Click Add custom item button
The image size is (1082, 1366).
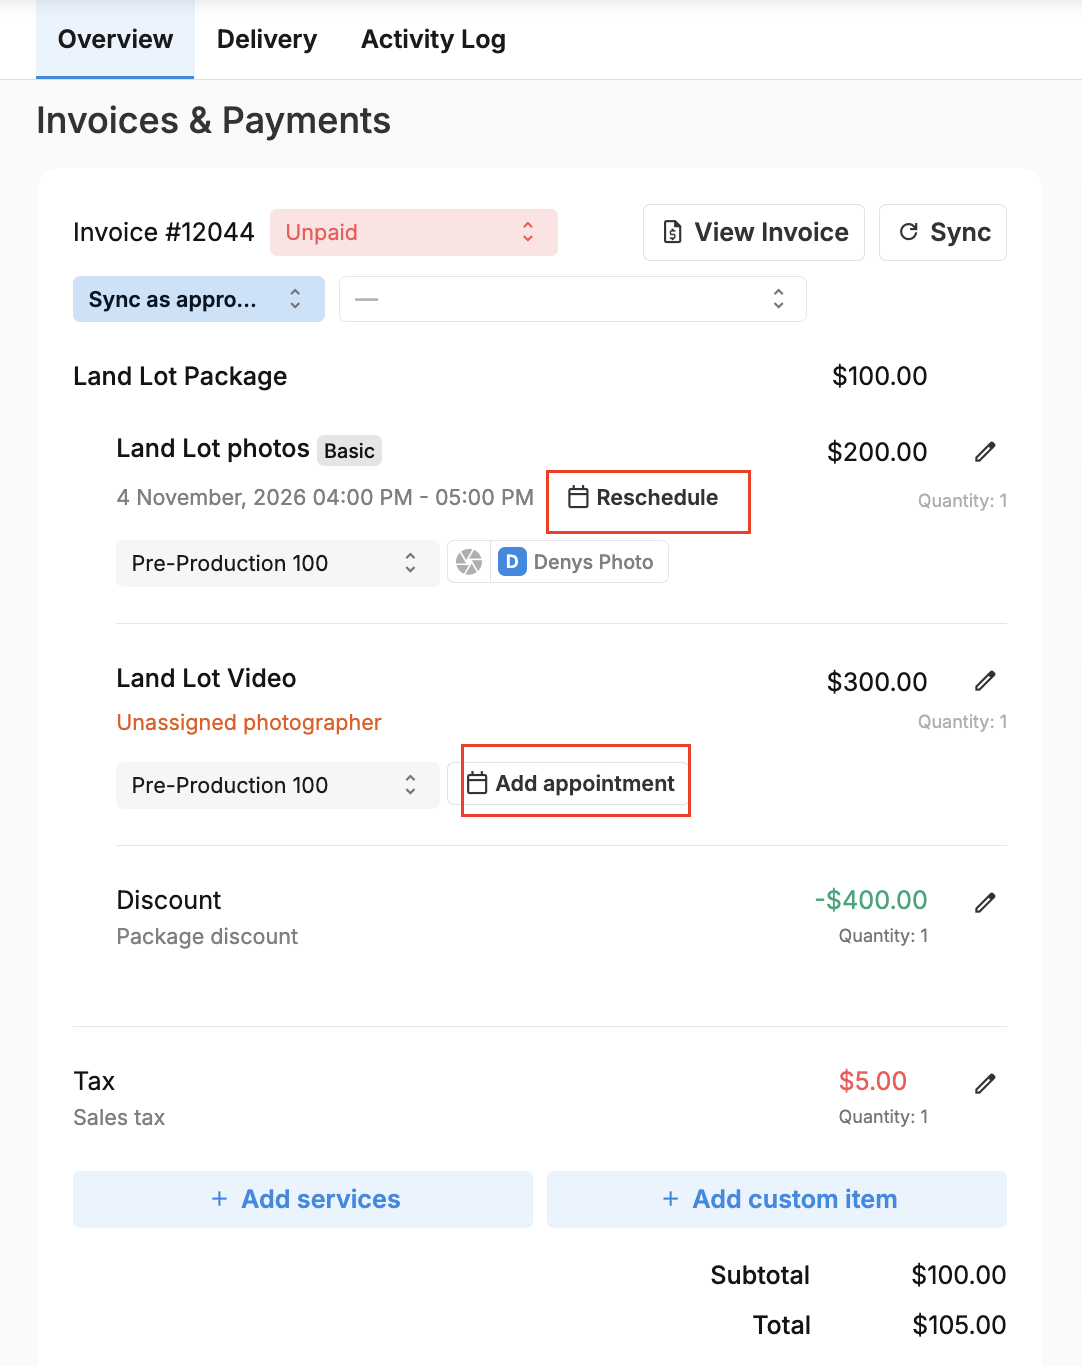click(x=777, y=1199)
